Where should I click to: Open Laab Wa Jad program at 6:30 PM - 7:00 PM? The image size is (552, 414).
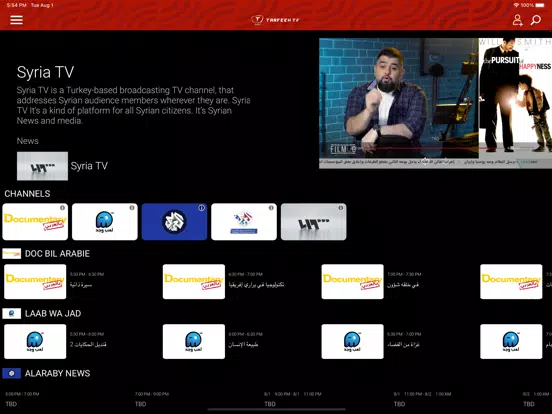pos(352,341)
